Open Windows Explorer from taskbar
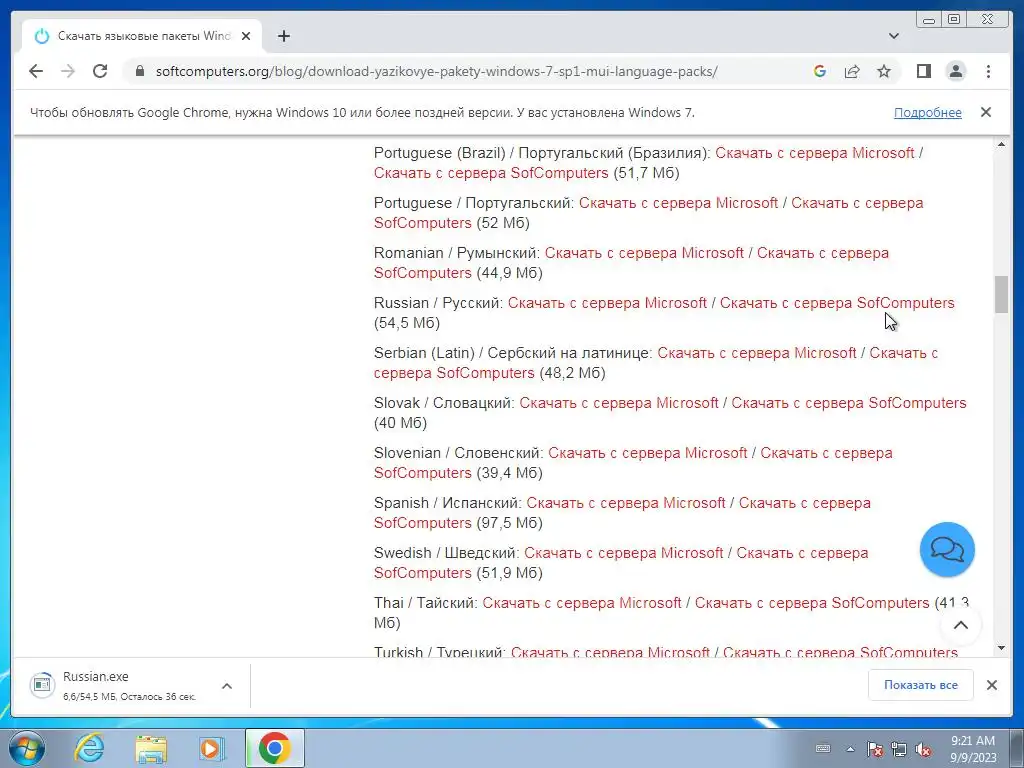1024x768 pixels. pos(151,748)
